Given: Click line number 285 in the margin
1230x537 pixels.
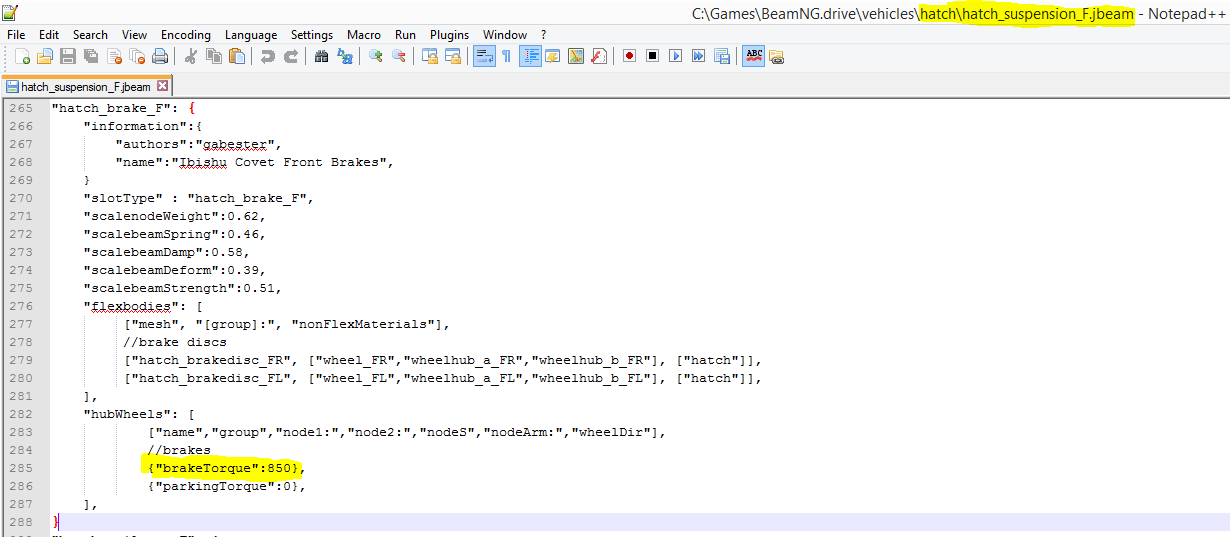Looking at the screenshot, I should coord(22,468).
